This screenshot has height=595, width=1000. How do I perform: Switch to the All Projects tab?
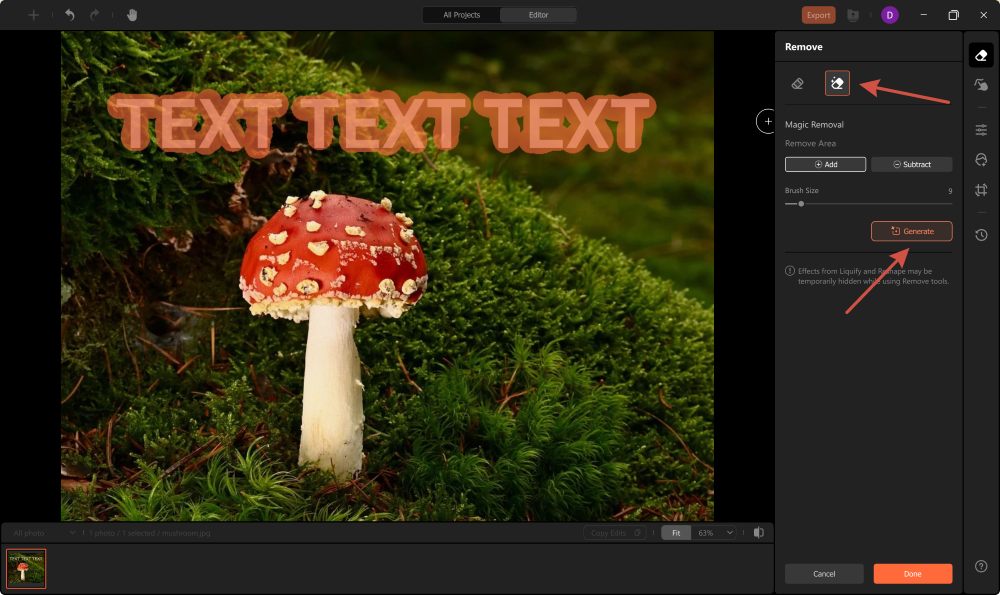tap(461, 15)
